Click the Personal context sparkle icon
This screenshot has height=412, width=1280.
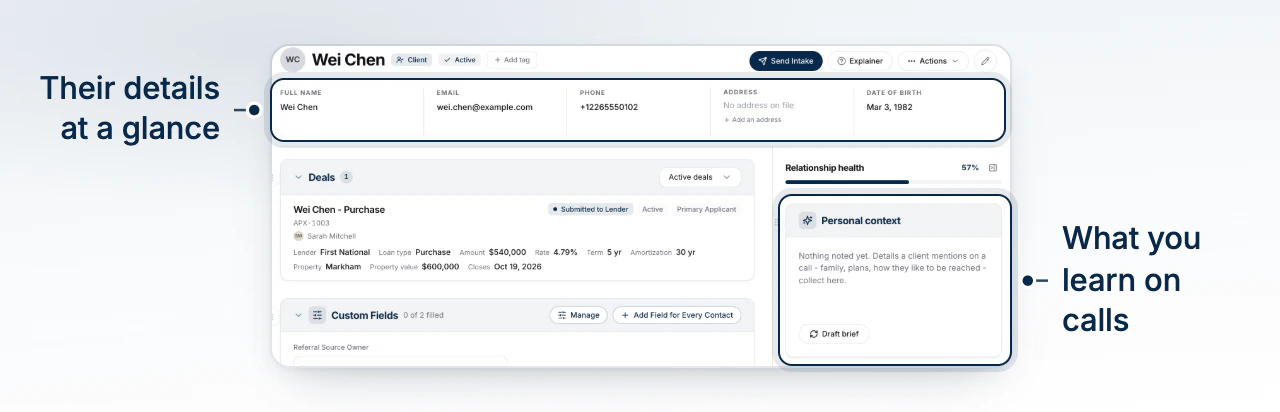(807, 220)
